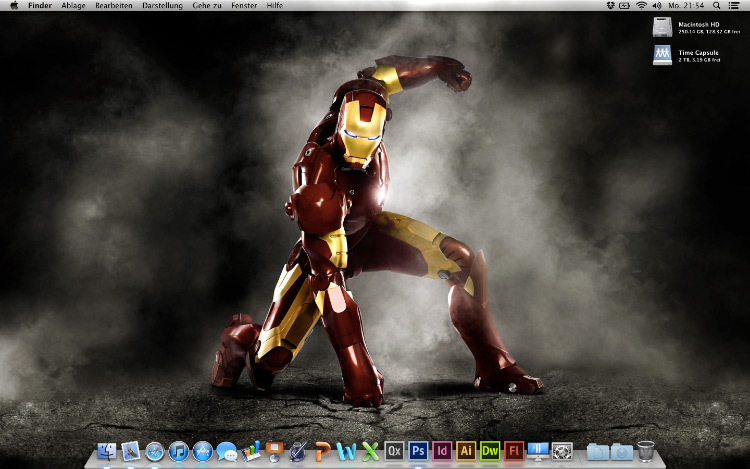Viewport: 750px width, 469px height.
Task: Open Illustrator Ai icon
Action: click(x=466, y=451)
